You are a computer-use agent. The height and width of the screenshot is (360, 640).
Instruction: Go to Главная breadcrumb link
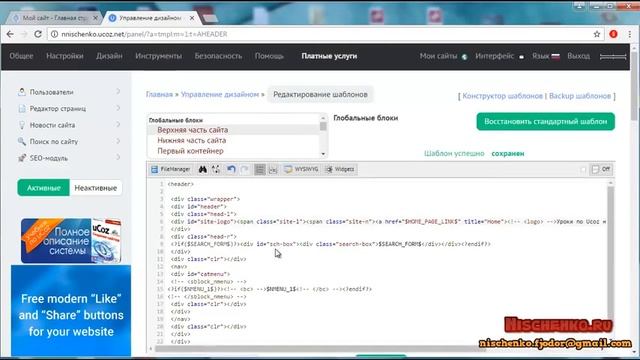(159, 94)
